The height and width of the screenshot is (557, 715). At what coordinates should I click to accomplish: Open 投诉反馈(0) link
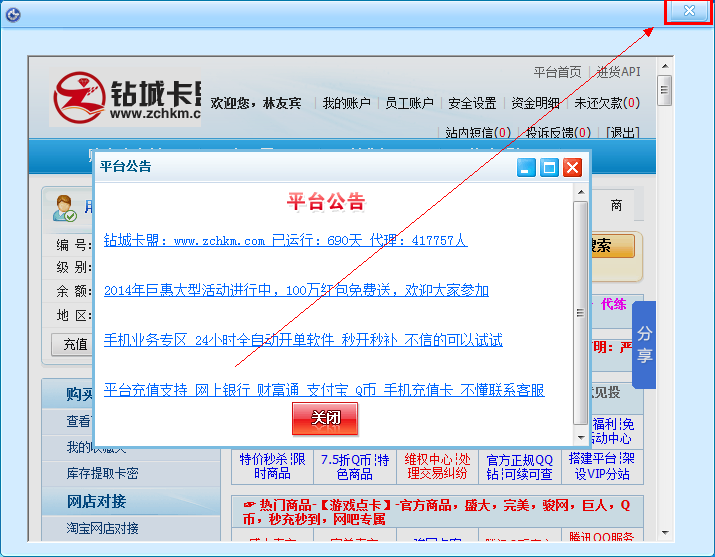click(558, 133)
